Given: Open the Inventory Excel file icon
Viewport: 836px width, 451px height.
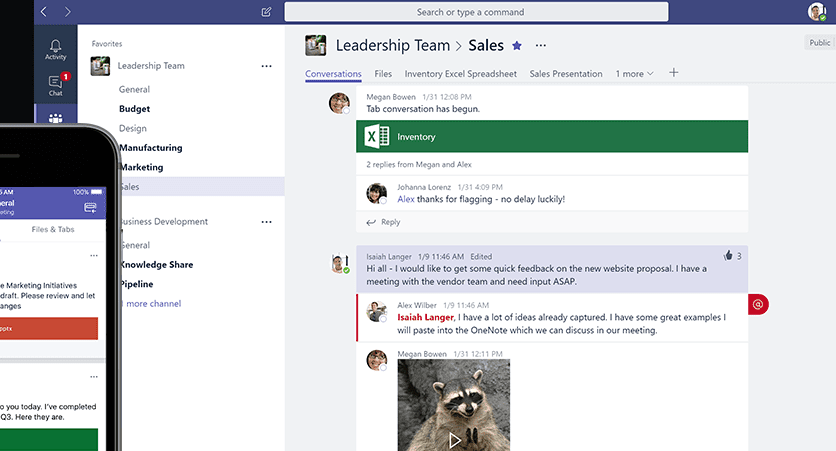Looking at the screenshot, I should point(376,136).
